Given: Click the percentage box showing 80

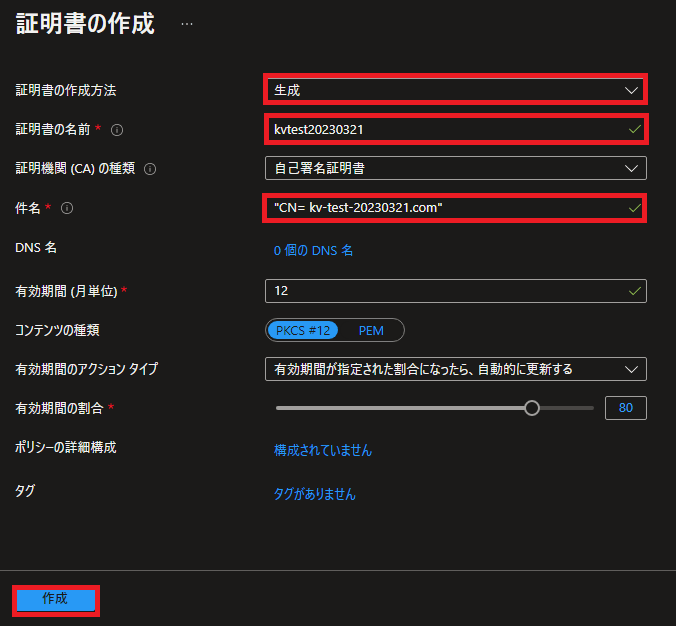Looking at the screenshot, I should [626, 408].
